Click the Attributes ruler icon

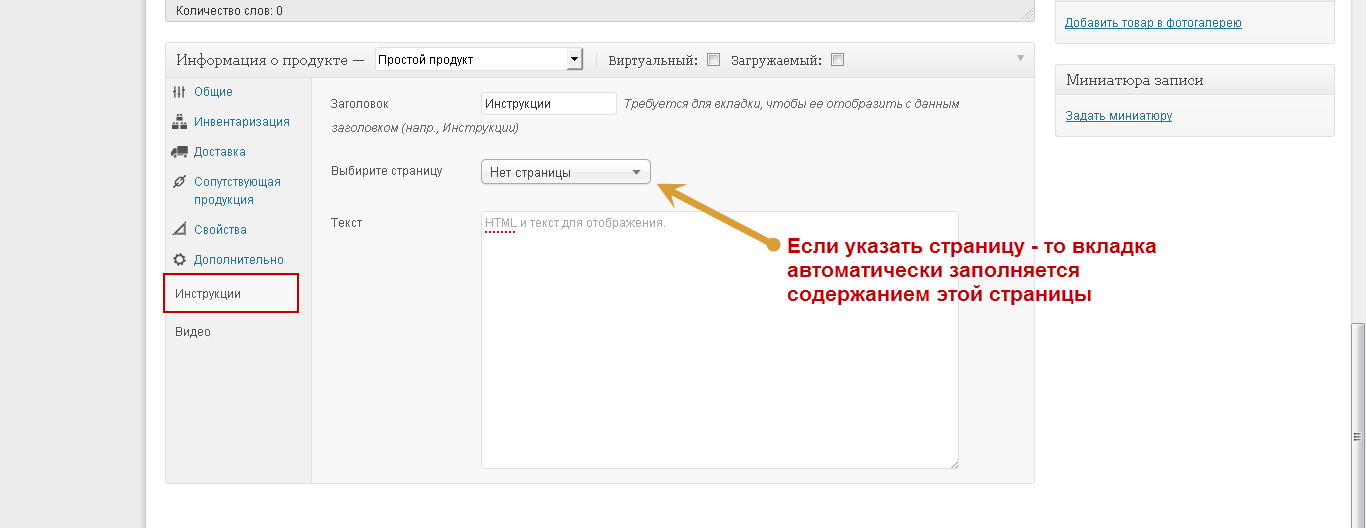(x=179, y=230)
